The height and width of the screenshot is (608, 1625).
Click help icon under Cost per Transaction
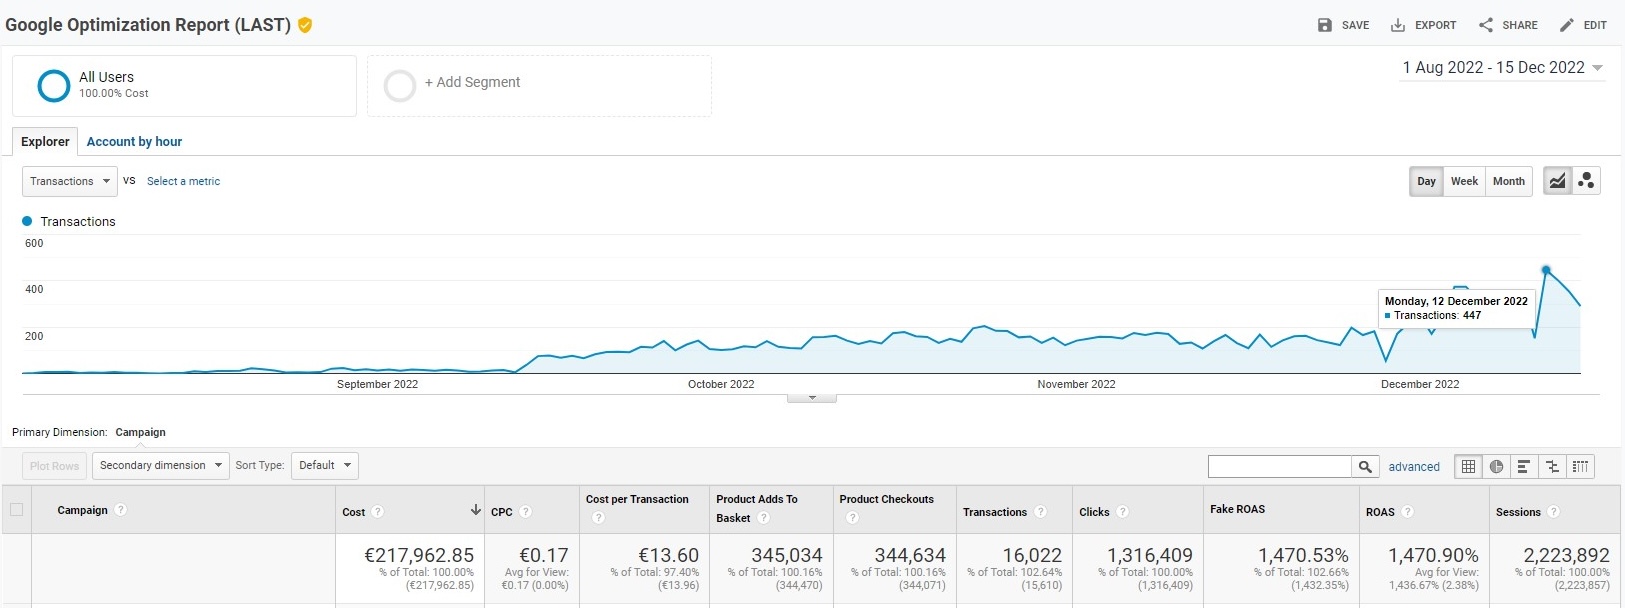coord(598,518)
